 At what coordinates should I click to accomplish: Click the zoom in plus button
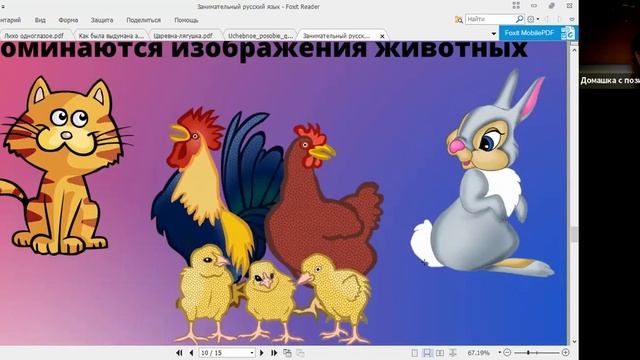(565, 353)
